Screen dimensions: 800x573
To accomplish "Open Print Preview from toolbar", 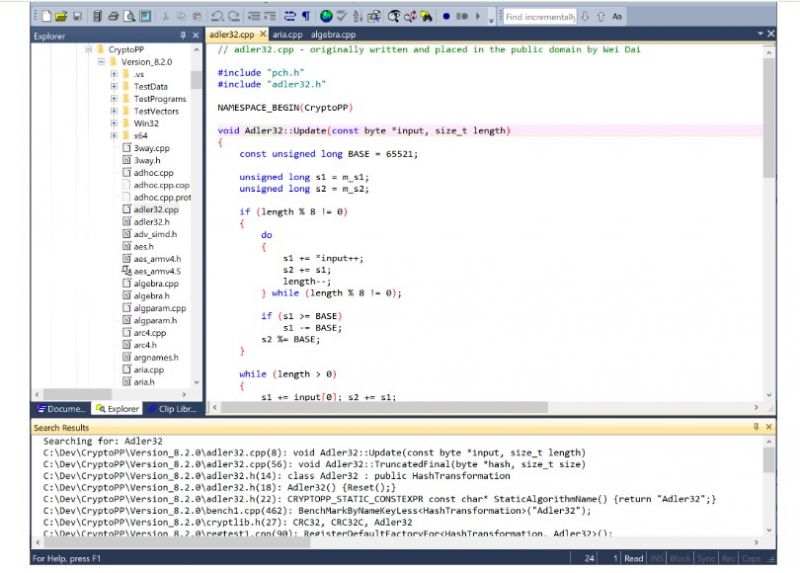I will (x=130, y=16).
